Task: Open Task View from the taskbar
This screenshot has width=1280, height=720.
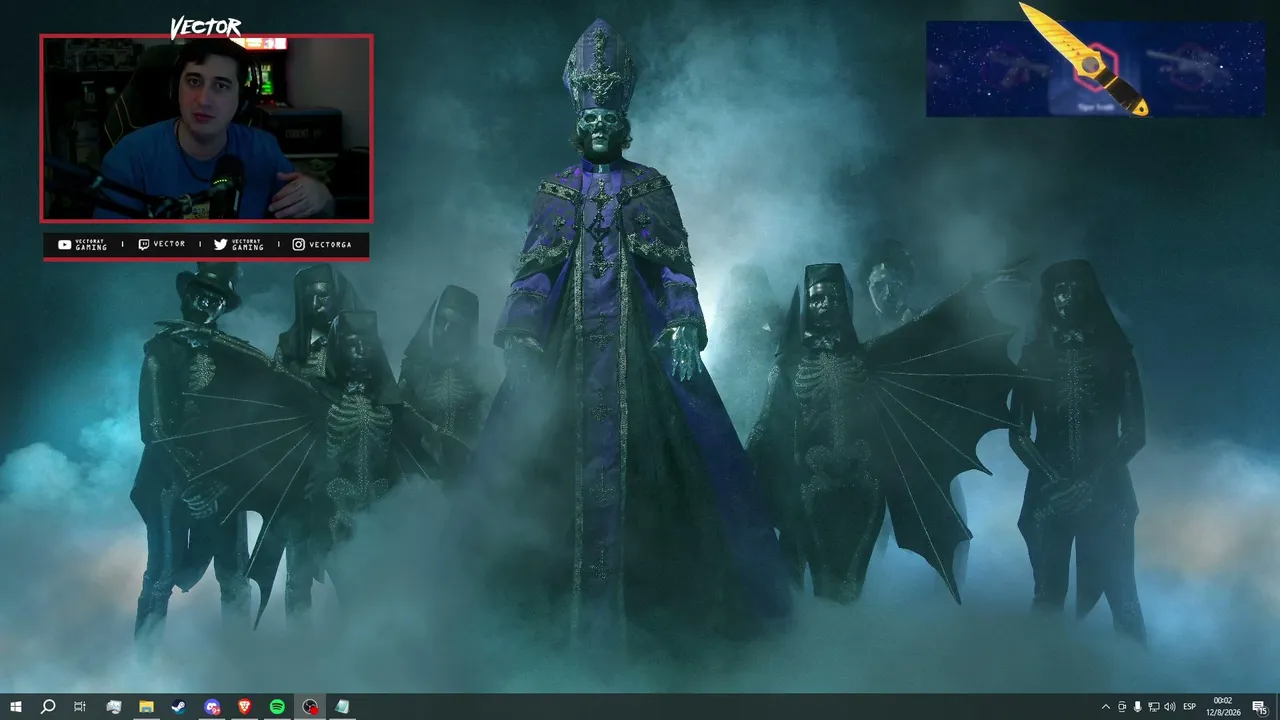Action: [80, 707]
